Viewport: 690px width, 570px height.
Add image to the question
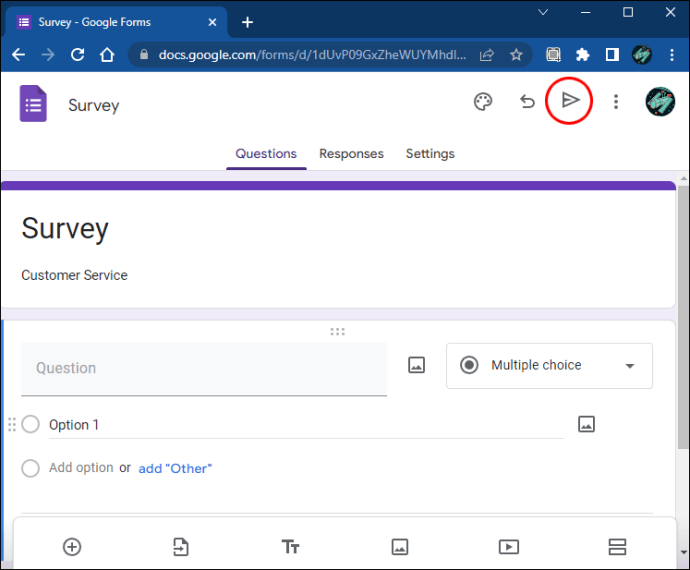pyautogui.click(x=417, y=366)
